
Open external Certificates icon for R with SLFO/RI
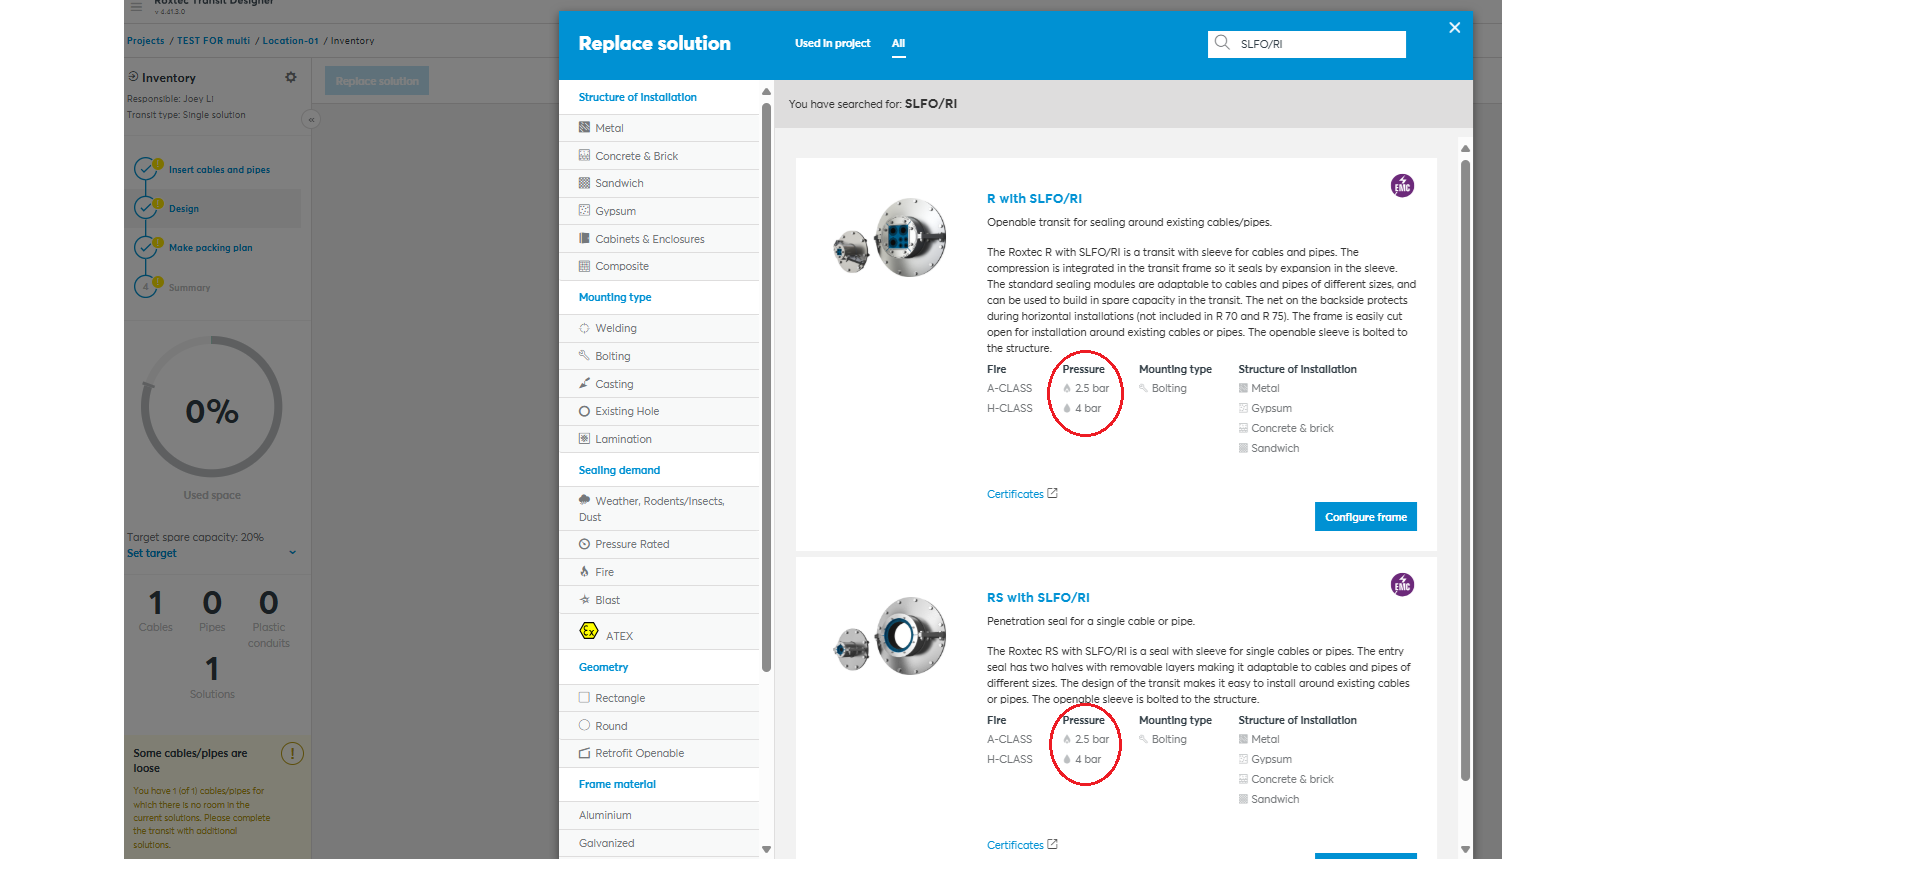pos(1052,493)
